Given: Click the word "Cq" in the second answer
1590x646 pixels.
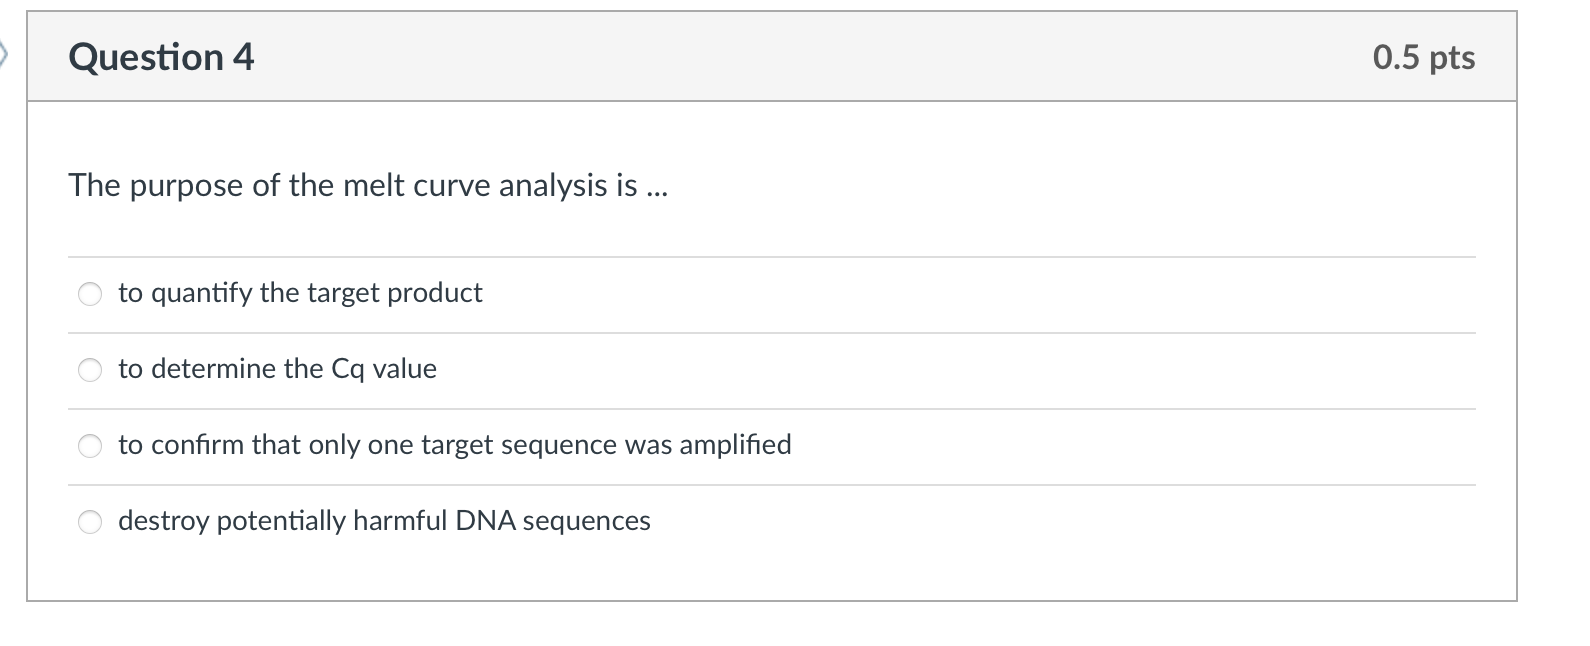Looking at the screenshot, I should coord(347,369).
